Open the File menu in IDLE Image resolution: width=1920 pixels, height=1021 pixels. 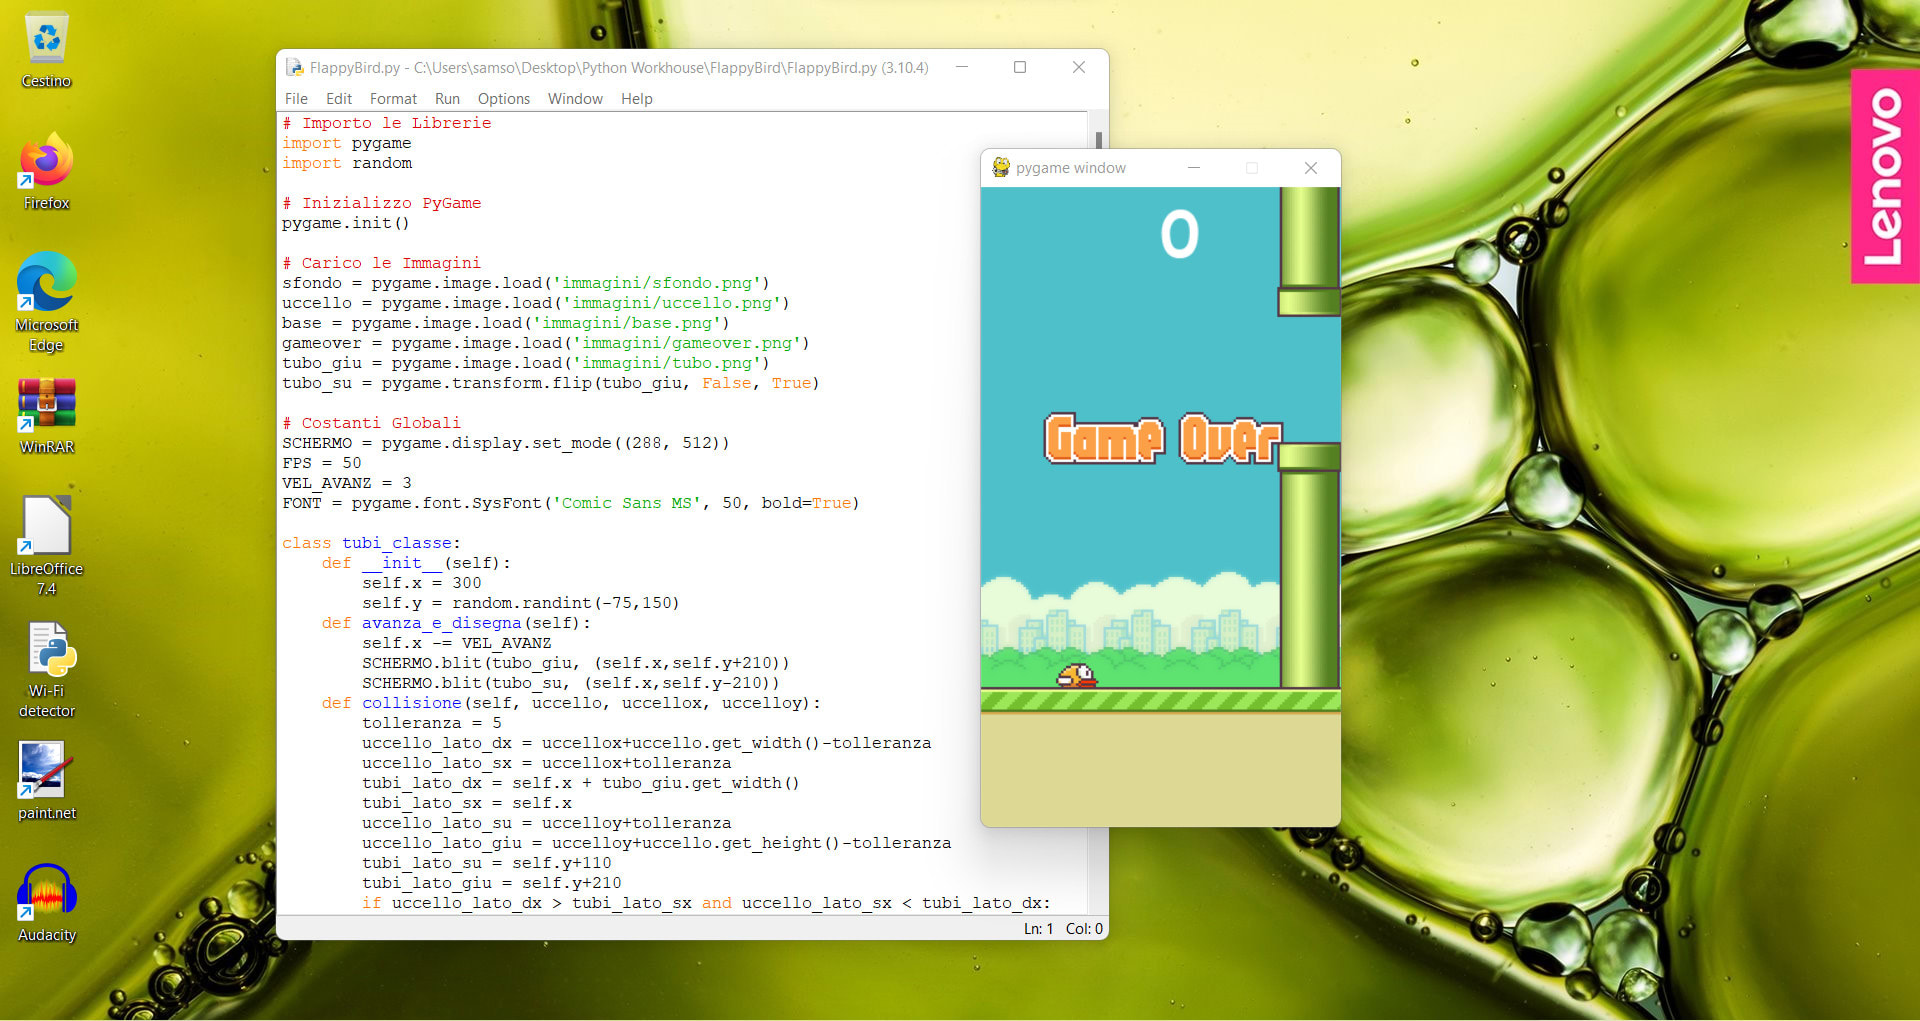point(296,99)
